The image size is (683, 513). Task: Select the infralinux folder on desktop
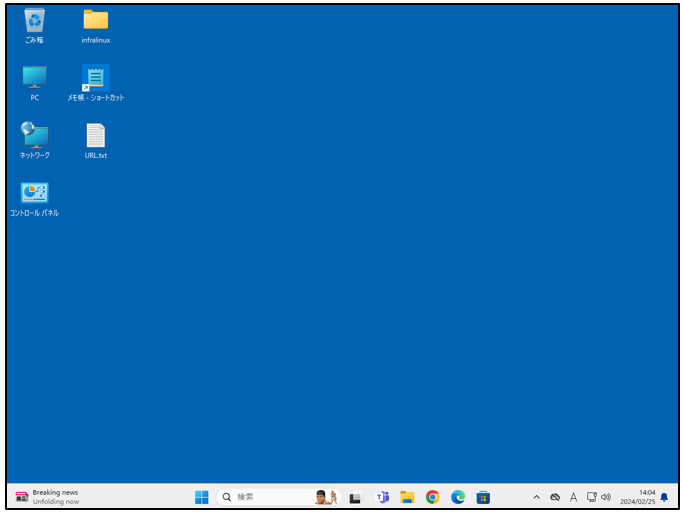click(96, 21)
